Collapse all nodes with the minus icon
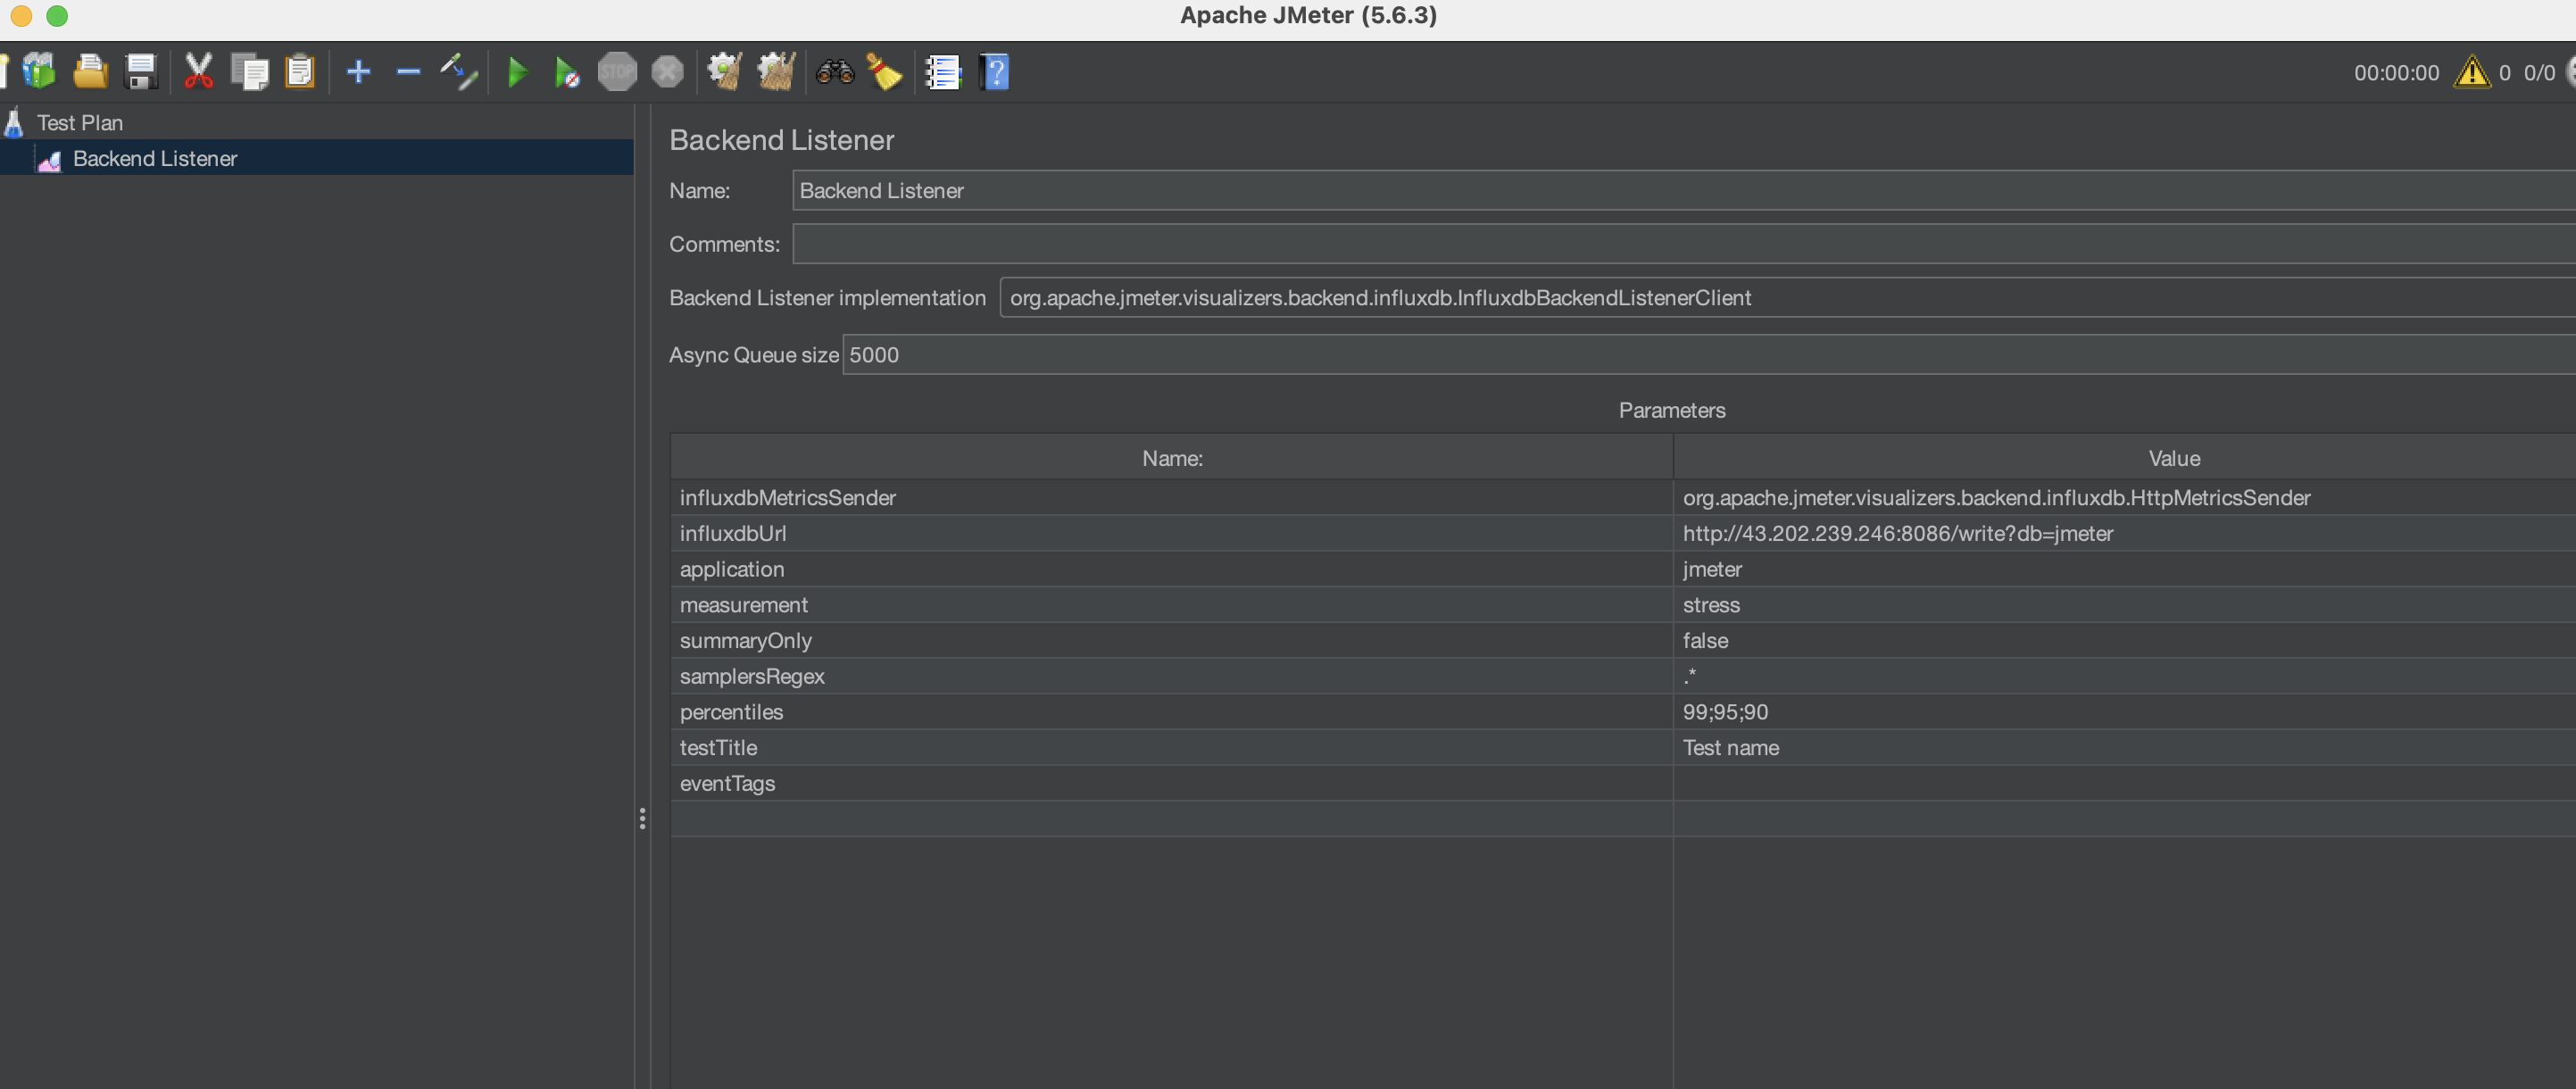The height and width of the screenshot is (1089, 2576). (408, 72)
